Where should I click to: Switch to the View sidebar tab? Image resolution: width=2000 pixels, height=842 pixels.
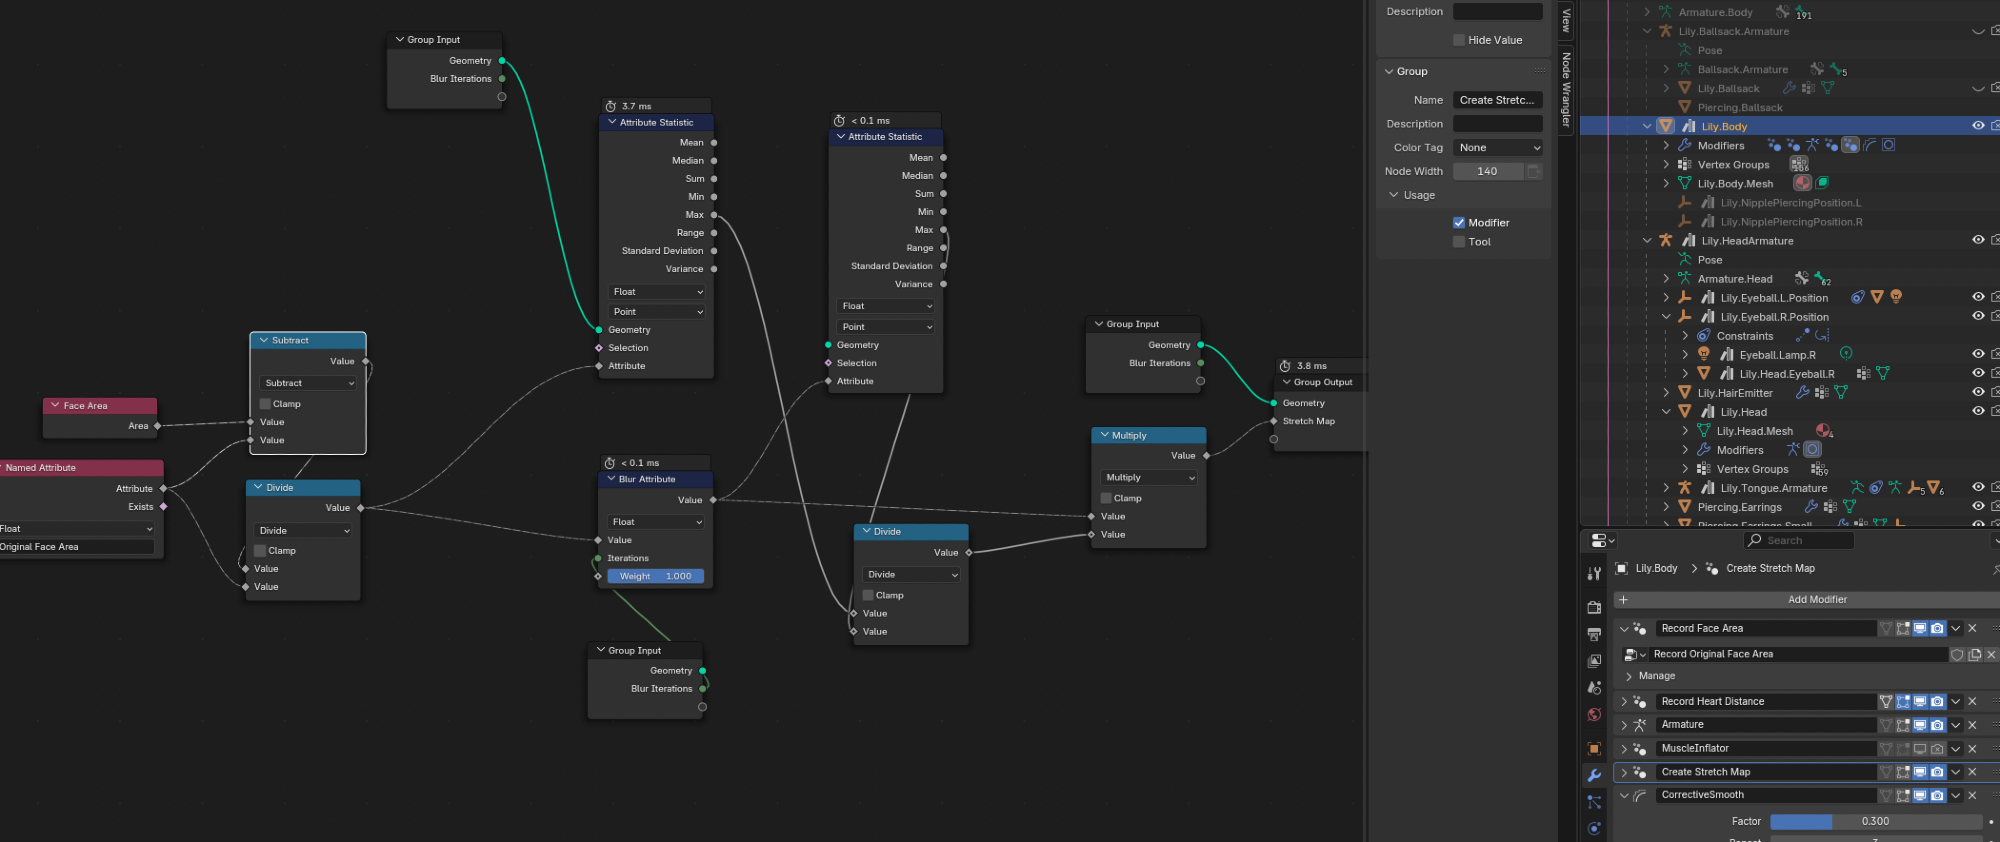(1566, 19)
